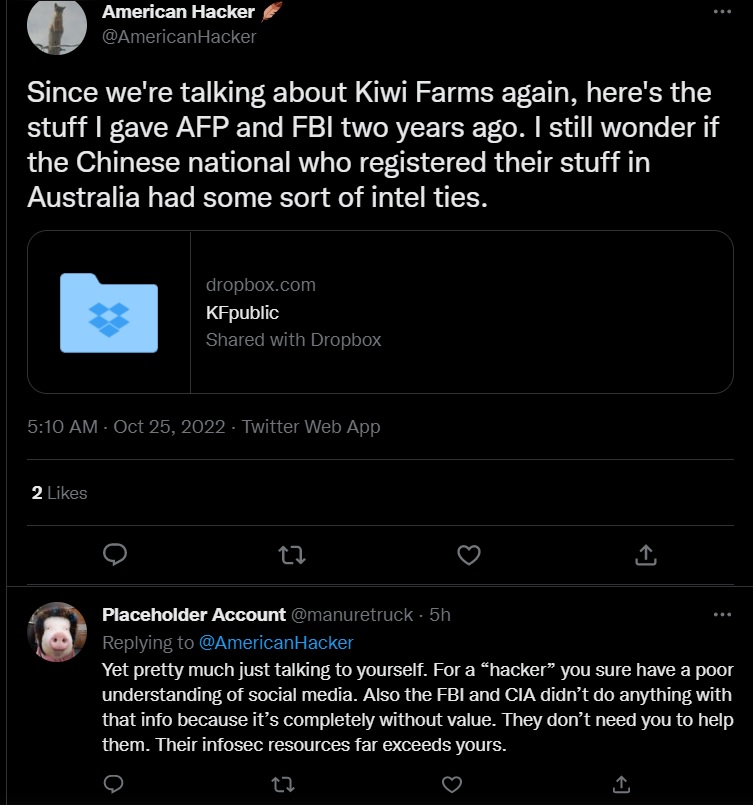Reply to Placeholder Account's comment

click(113, 782)
